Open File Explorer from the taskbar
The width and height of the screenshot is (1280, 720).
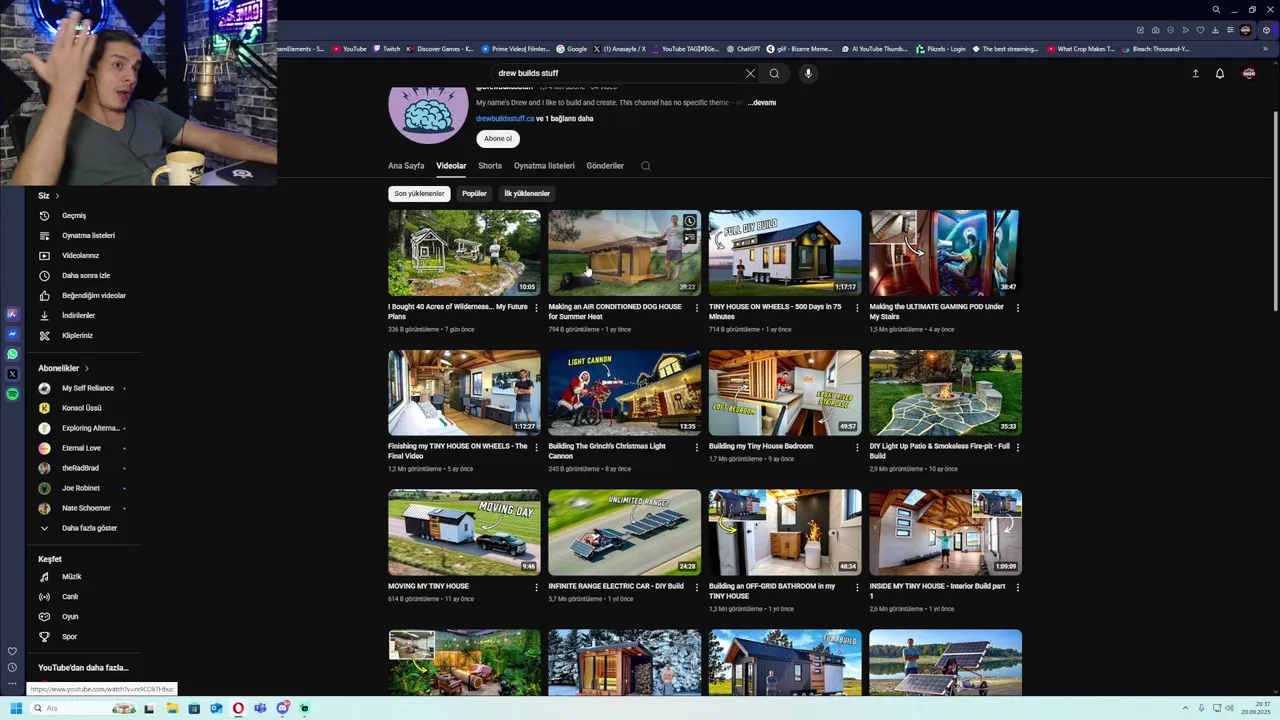(172, 708)
